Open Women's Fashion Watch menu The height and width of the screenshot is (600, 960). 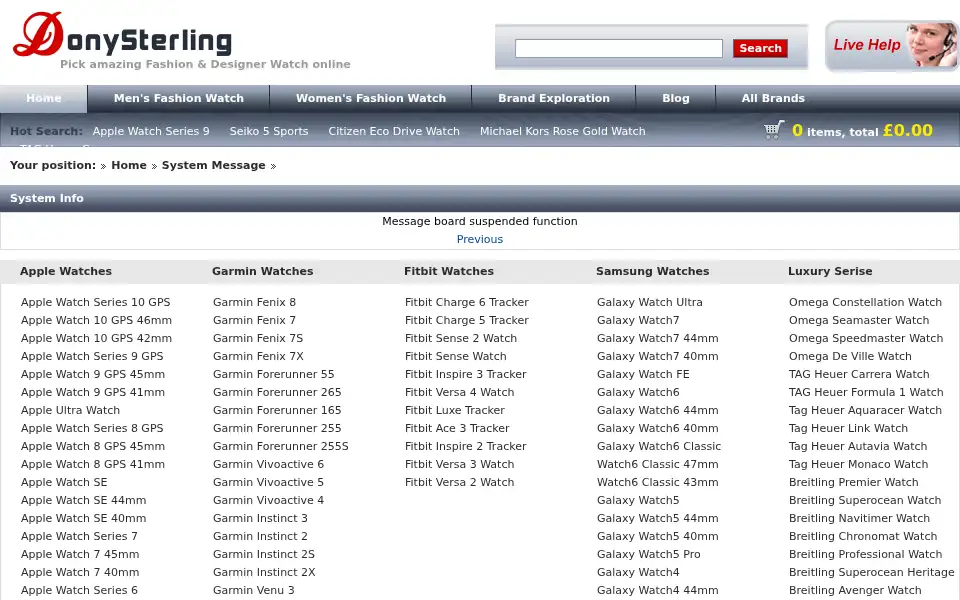tap(370, 98)
